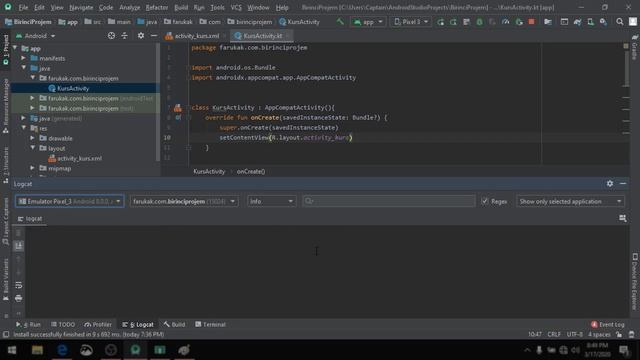Open Logcat settings gear icon
The height and width of the screenshot is (360, 640).
coord(610,184)
